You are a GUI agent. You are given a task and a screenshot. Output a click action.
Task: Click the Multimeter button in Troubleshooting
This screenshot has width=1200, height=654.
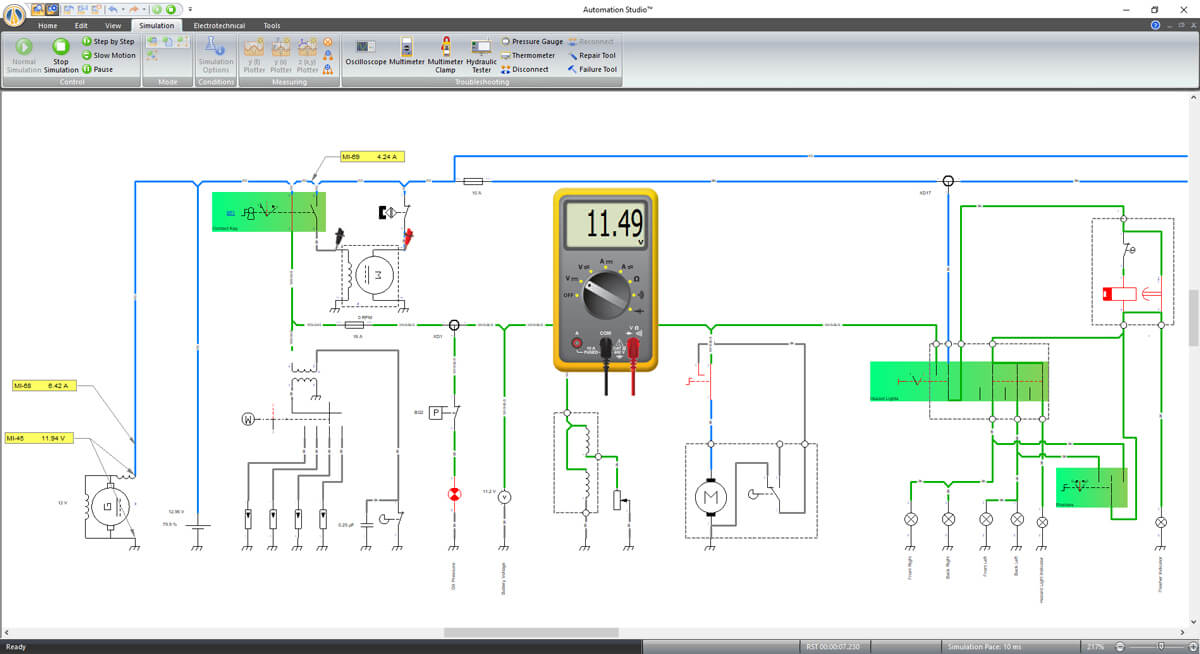[407, 54]
